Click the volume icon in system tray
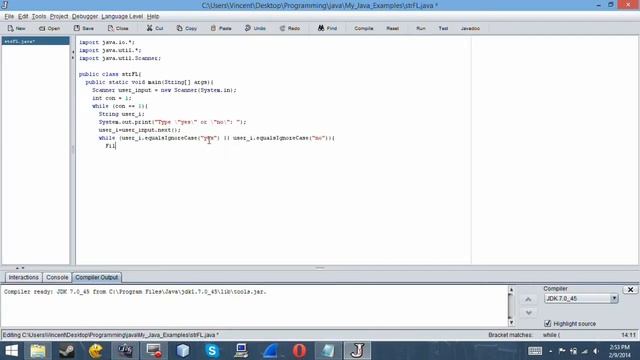 [x=596, y=351]
